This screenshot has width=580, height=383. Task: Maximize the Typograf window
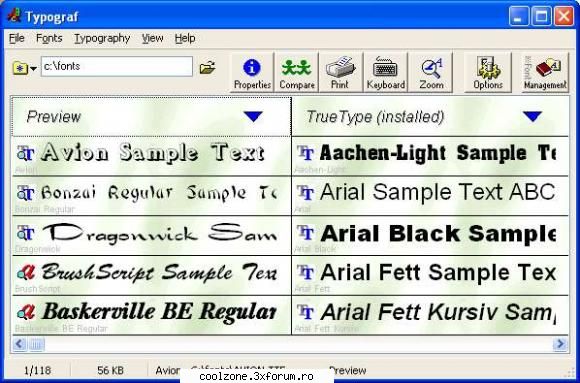[x=541, y=17]
